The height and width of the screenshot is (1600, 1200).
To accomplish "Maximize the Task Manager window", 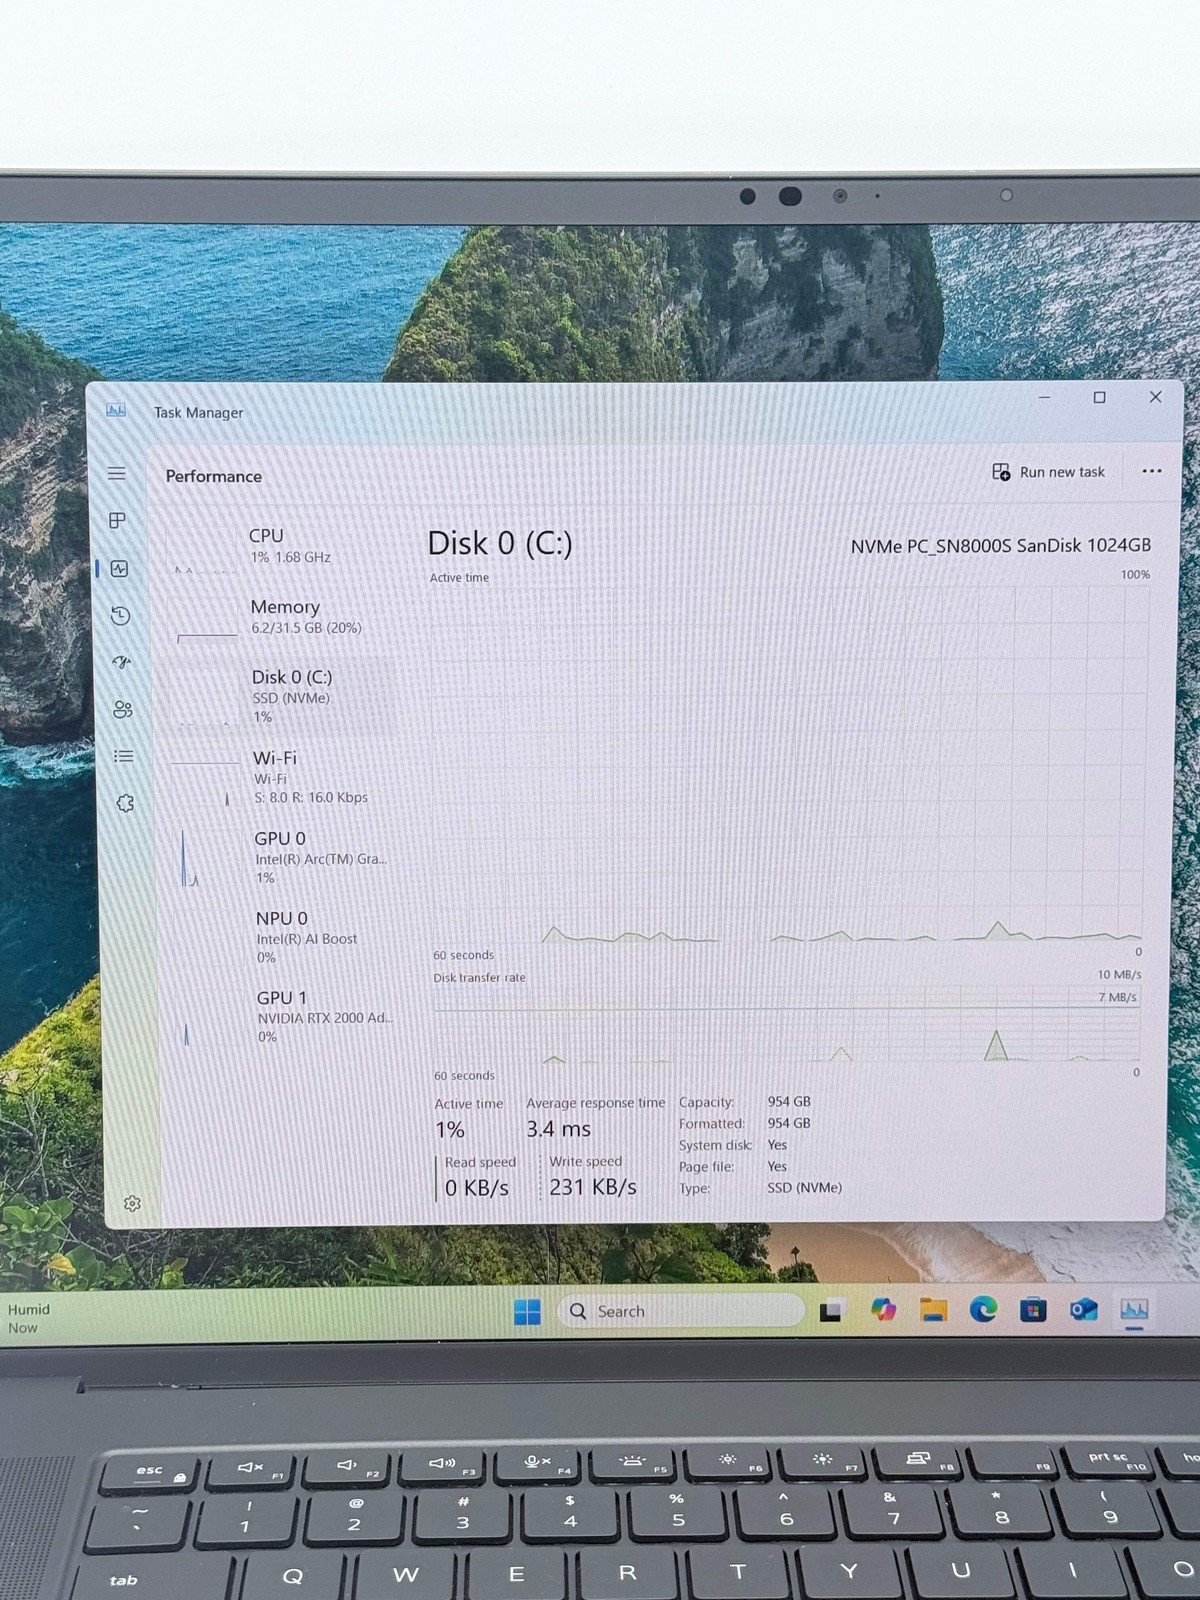I will point(1099,397).
